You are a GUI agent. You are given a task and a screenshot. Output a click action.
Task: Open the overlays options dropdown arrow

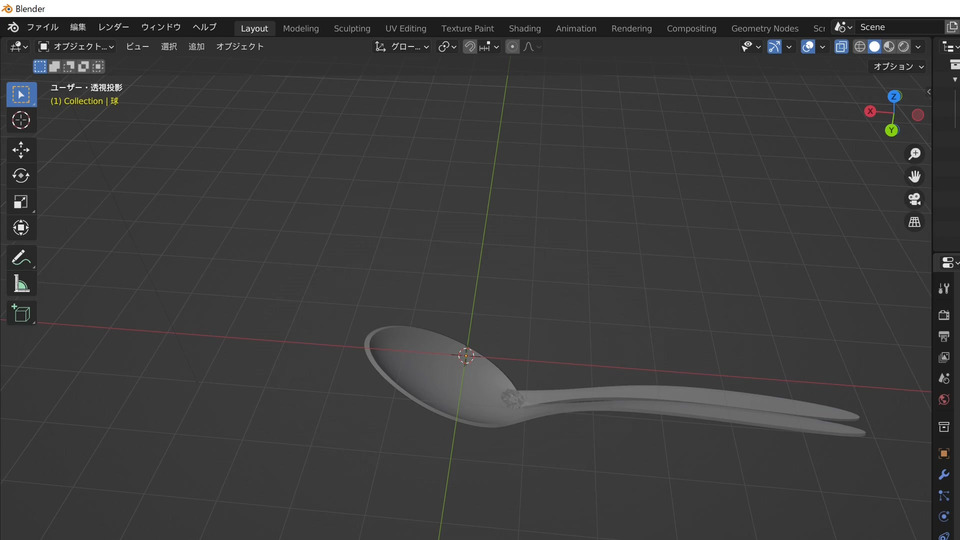pos(822,47)
